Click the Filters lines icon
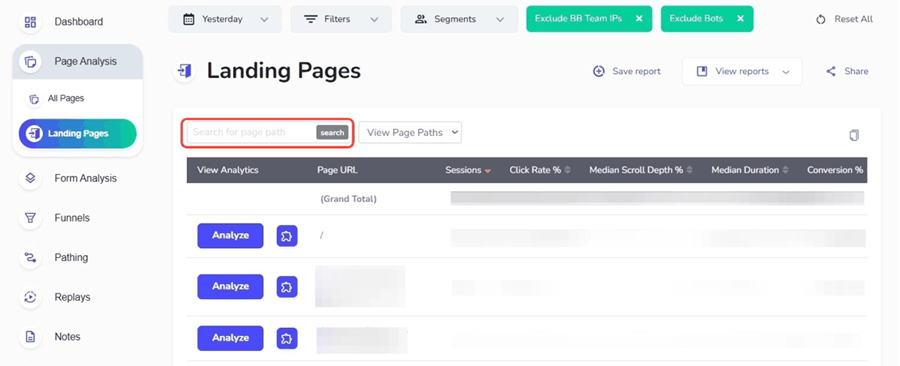 pyautogui.click(x=311, y=20)
